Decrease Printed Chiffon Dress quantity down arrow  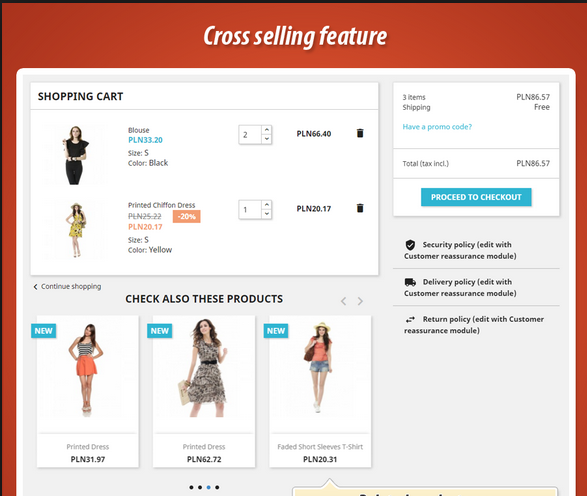coord(267,214)
